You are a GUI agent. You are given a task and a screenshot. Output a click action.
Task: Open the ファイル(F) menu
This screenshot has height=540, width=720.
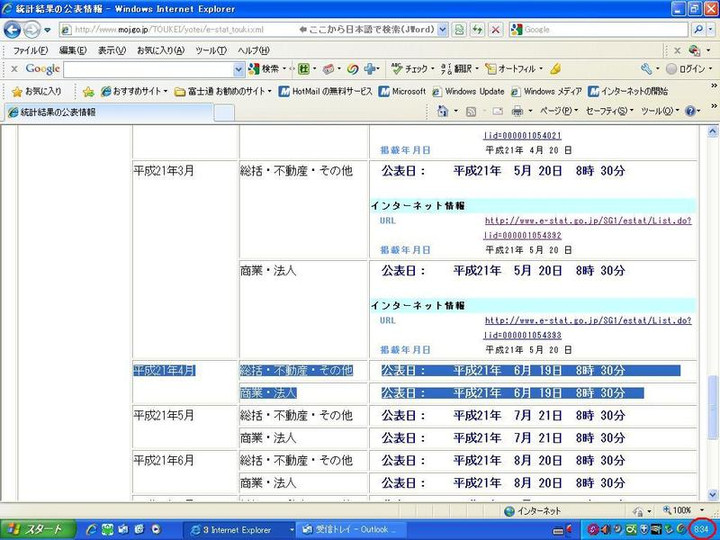pyautogui.click(x=31, y=50)
